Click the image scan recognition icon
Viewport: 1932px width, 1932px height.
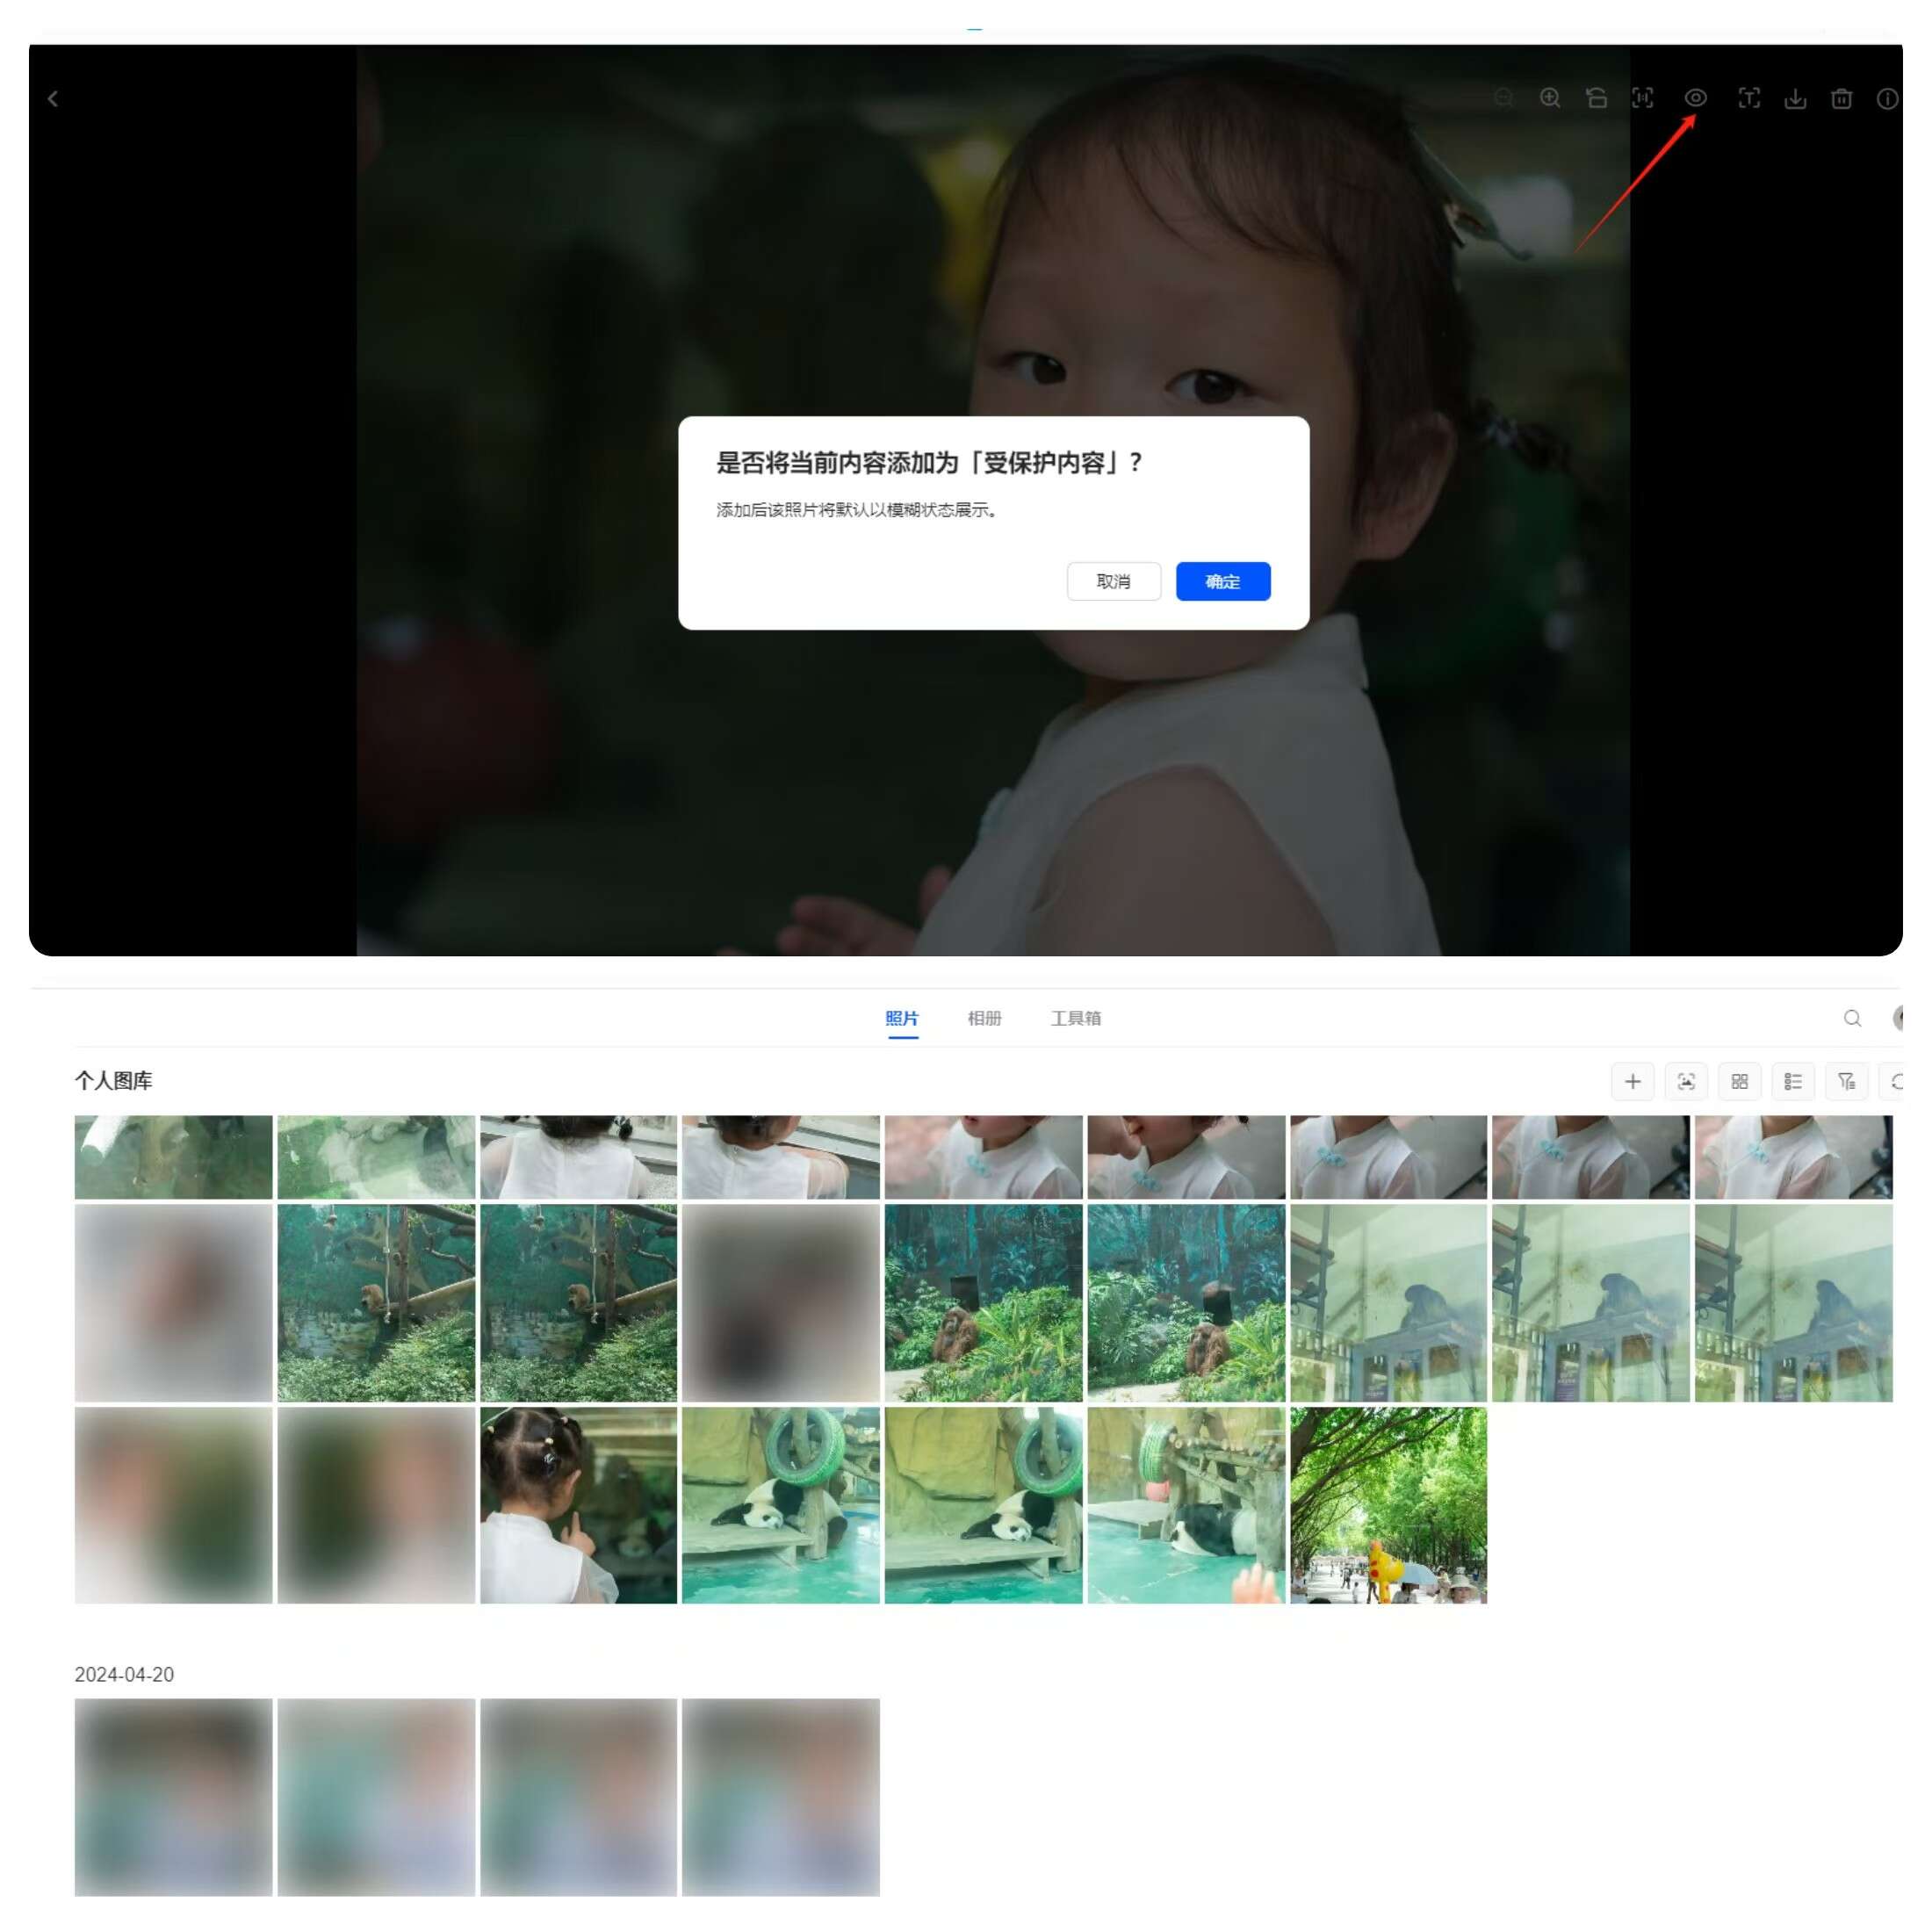pyautogui.click(x=1686, y=1081)
